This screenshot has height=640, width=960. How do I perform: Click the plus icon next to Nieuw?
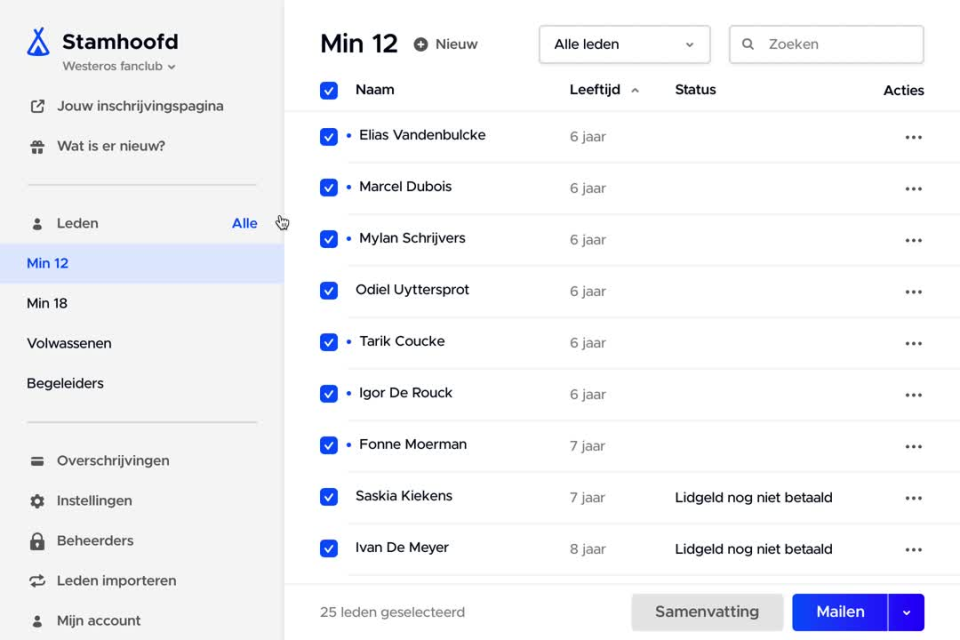pos(421,44)
